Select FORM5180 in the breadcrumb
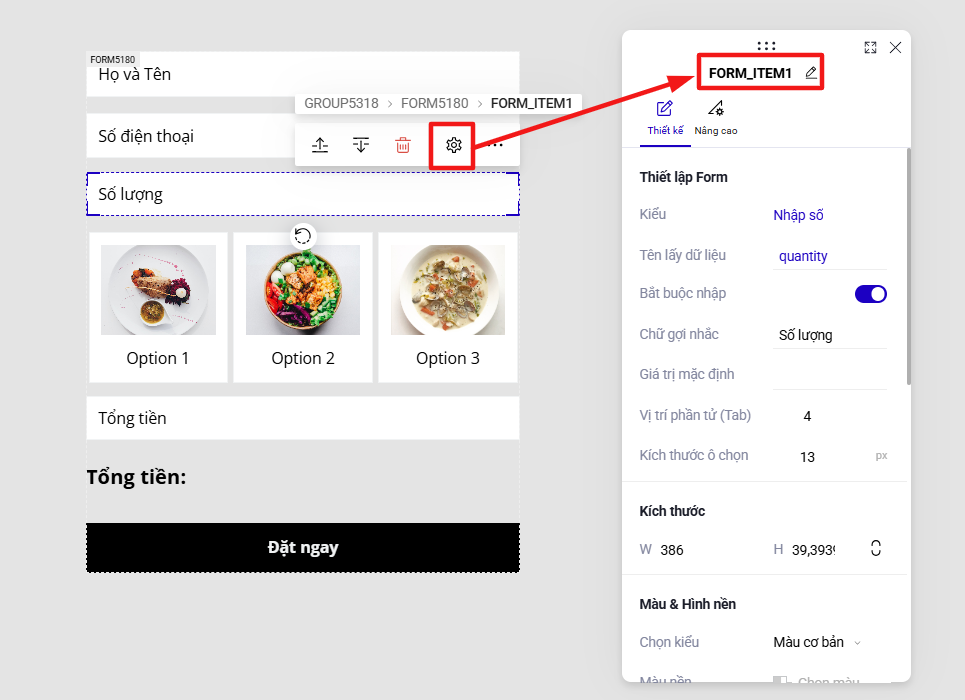Viewport: 965px width, 700px height. 434,103
